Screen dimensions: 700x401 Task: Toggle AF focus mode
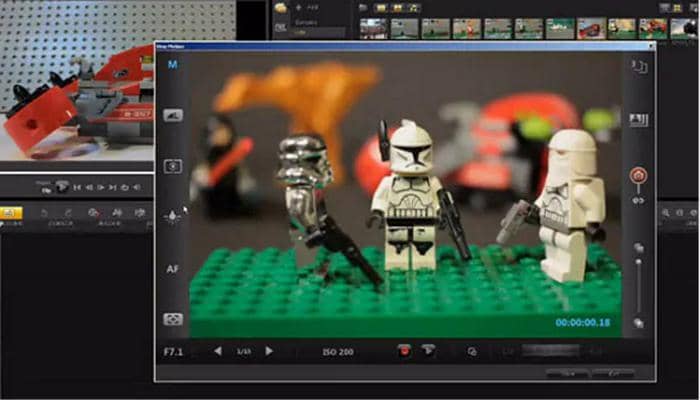pyautogui.click(x=172, y=269)
